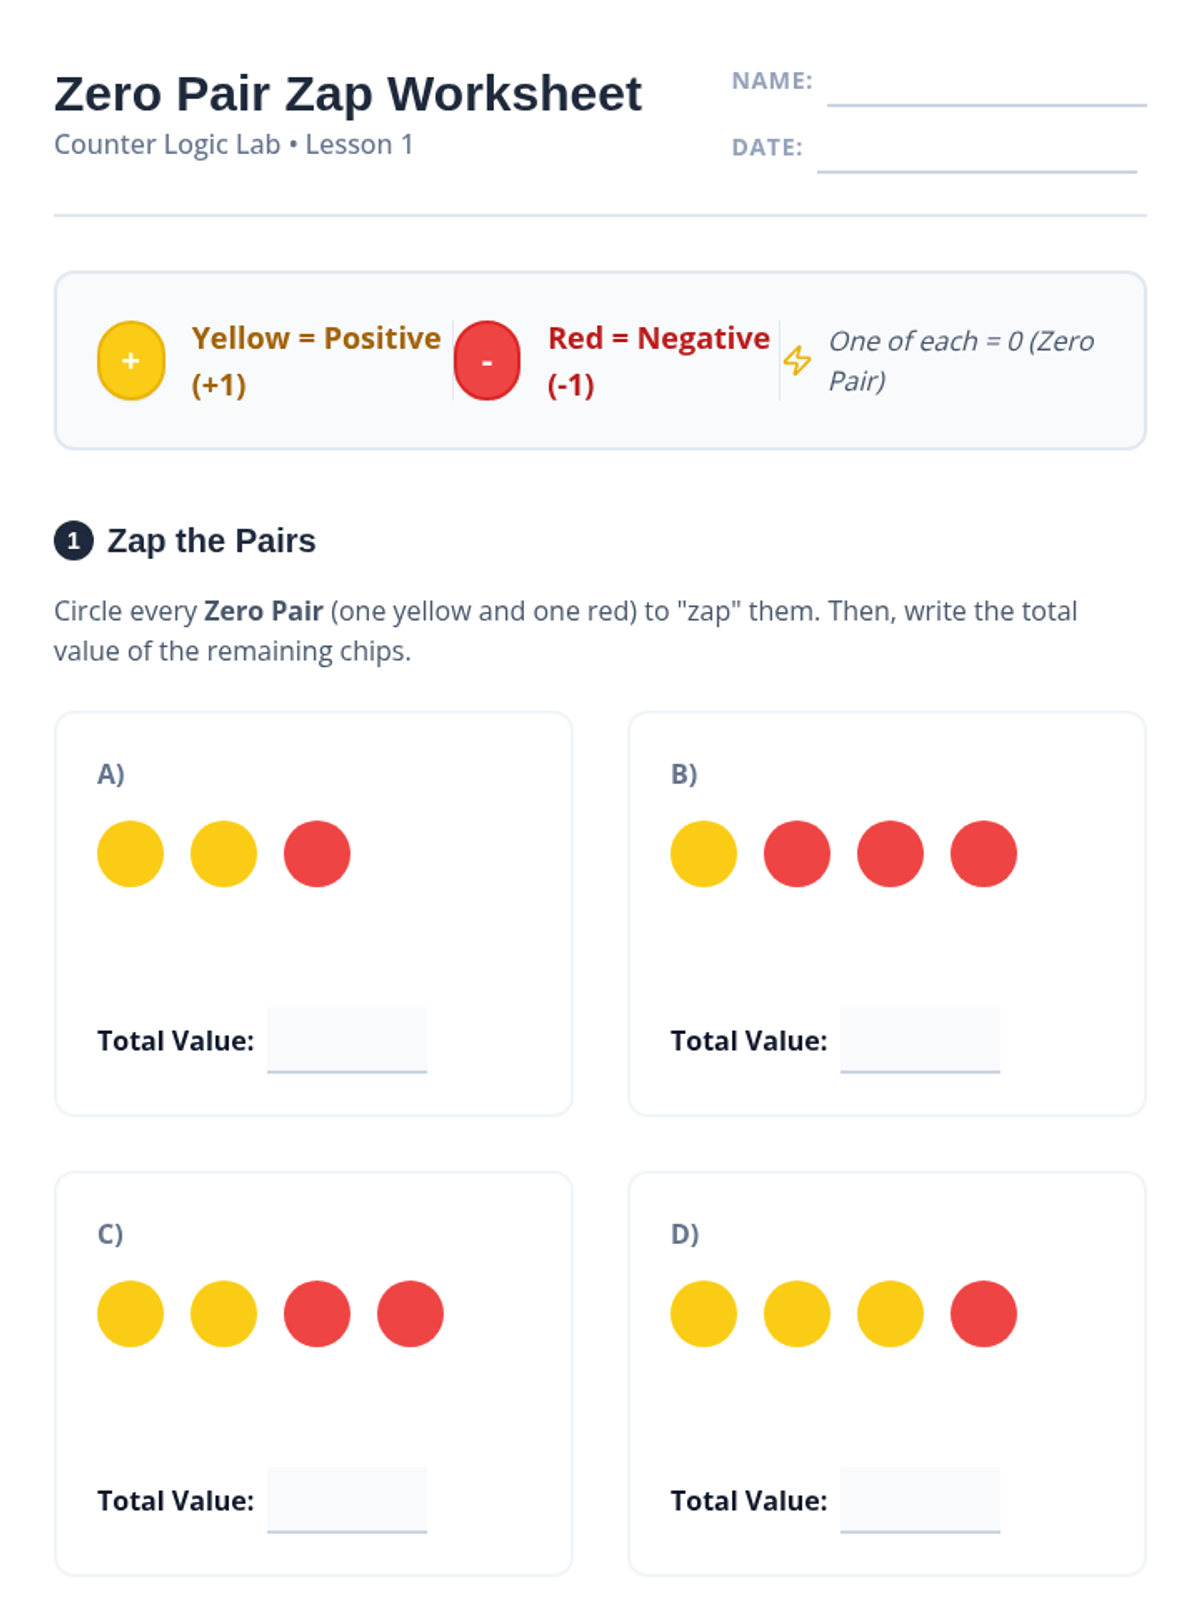Click the yellow positive chip legend icon
The height and width of the screenshot is (1600, 1200).
coord(131,361)
